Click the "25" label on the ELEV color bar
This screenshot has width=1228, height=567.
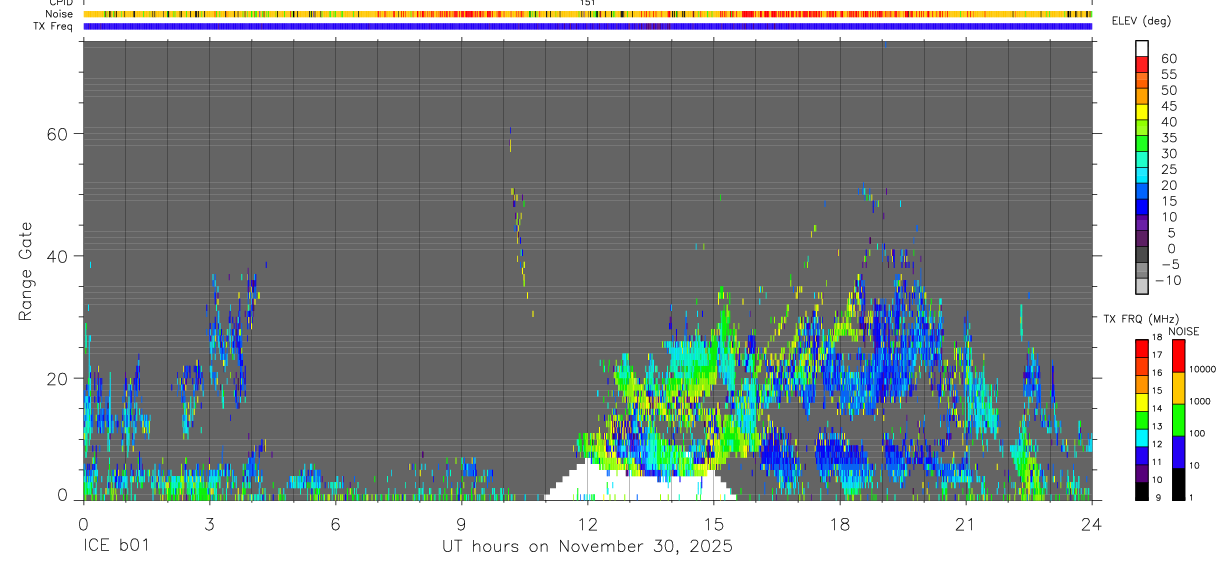pyautogui.click(x=1167, y=170)
